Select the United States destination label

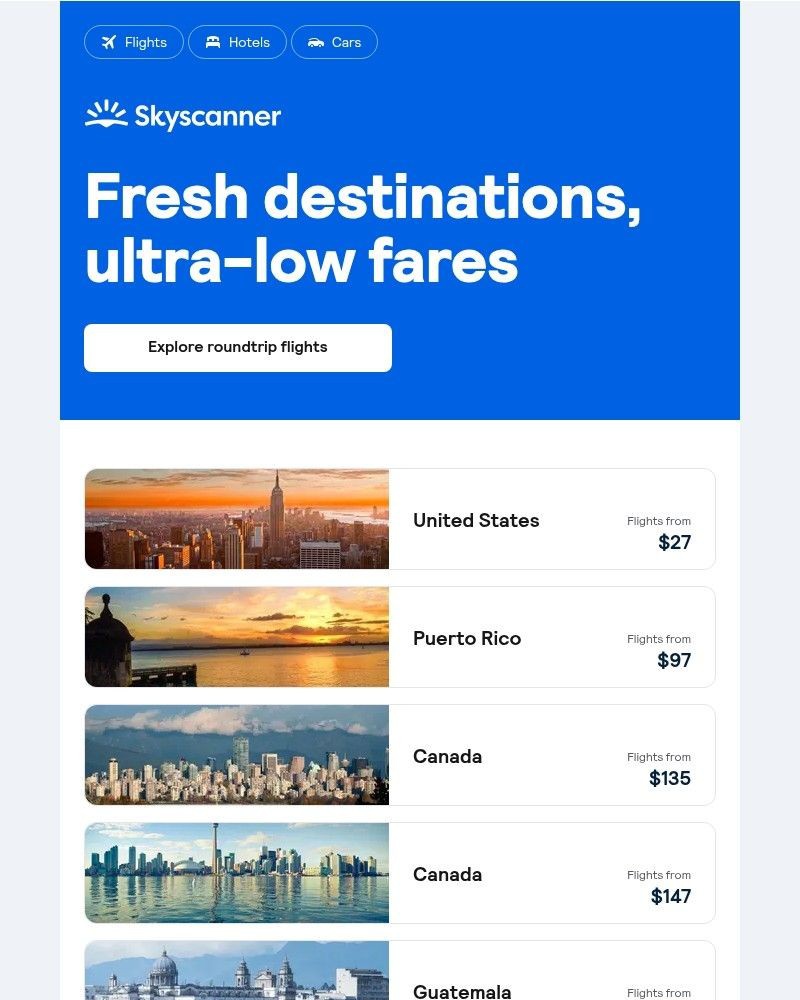coord(476,520)
